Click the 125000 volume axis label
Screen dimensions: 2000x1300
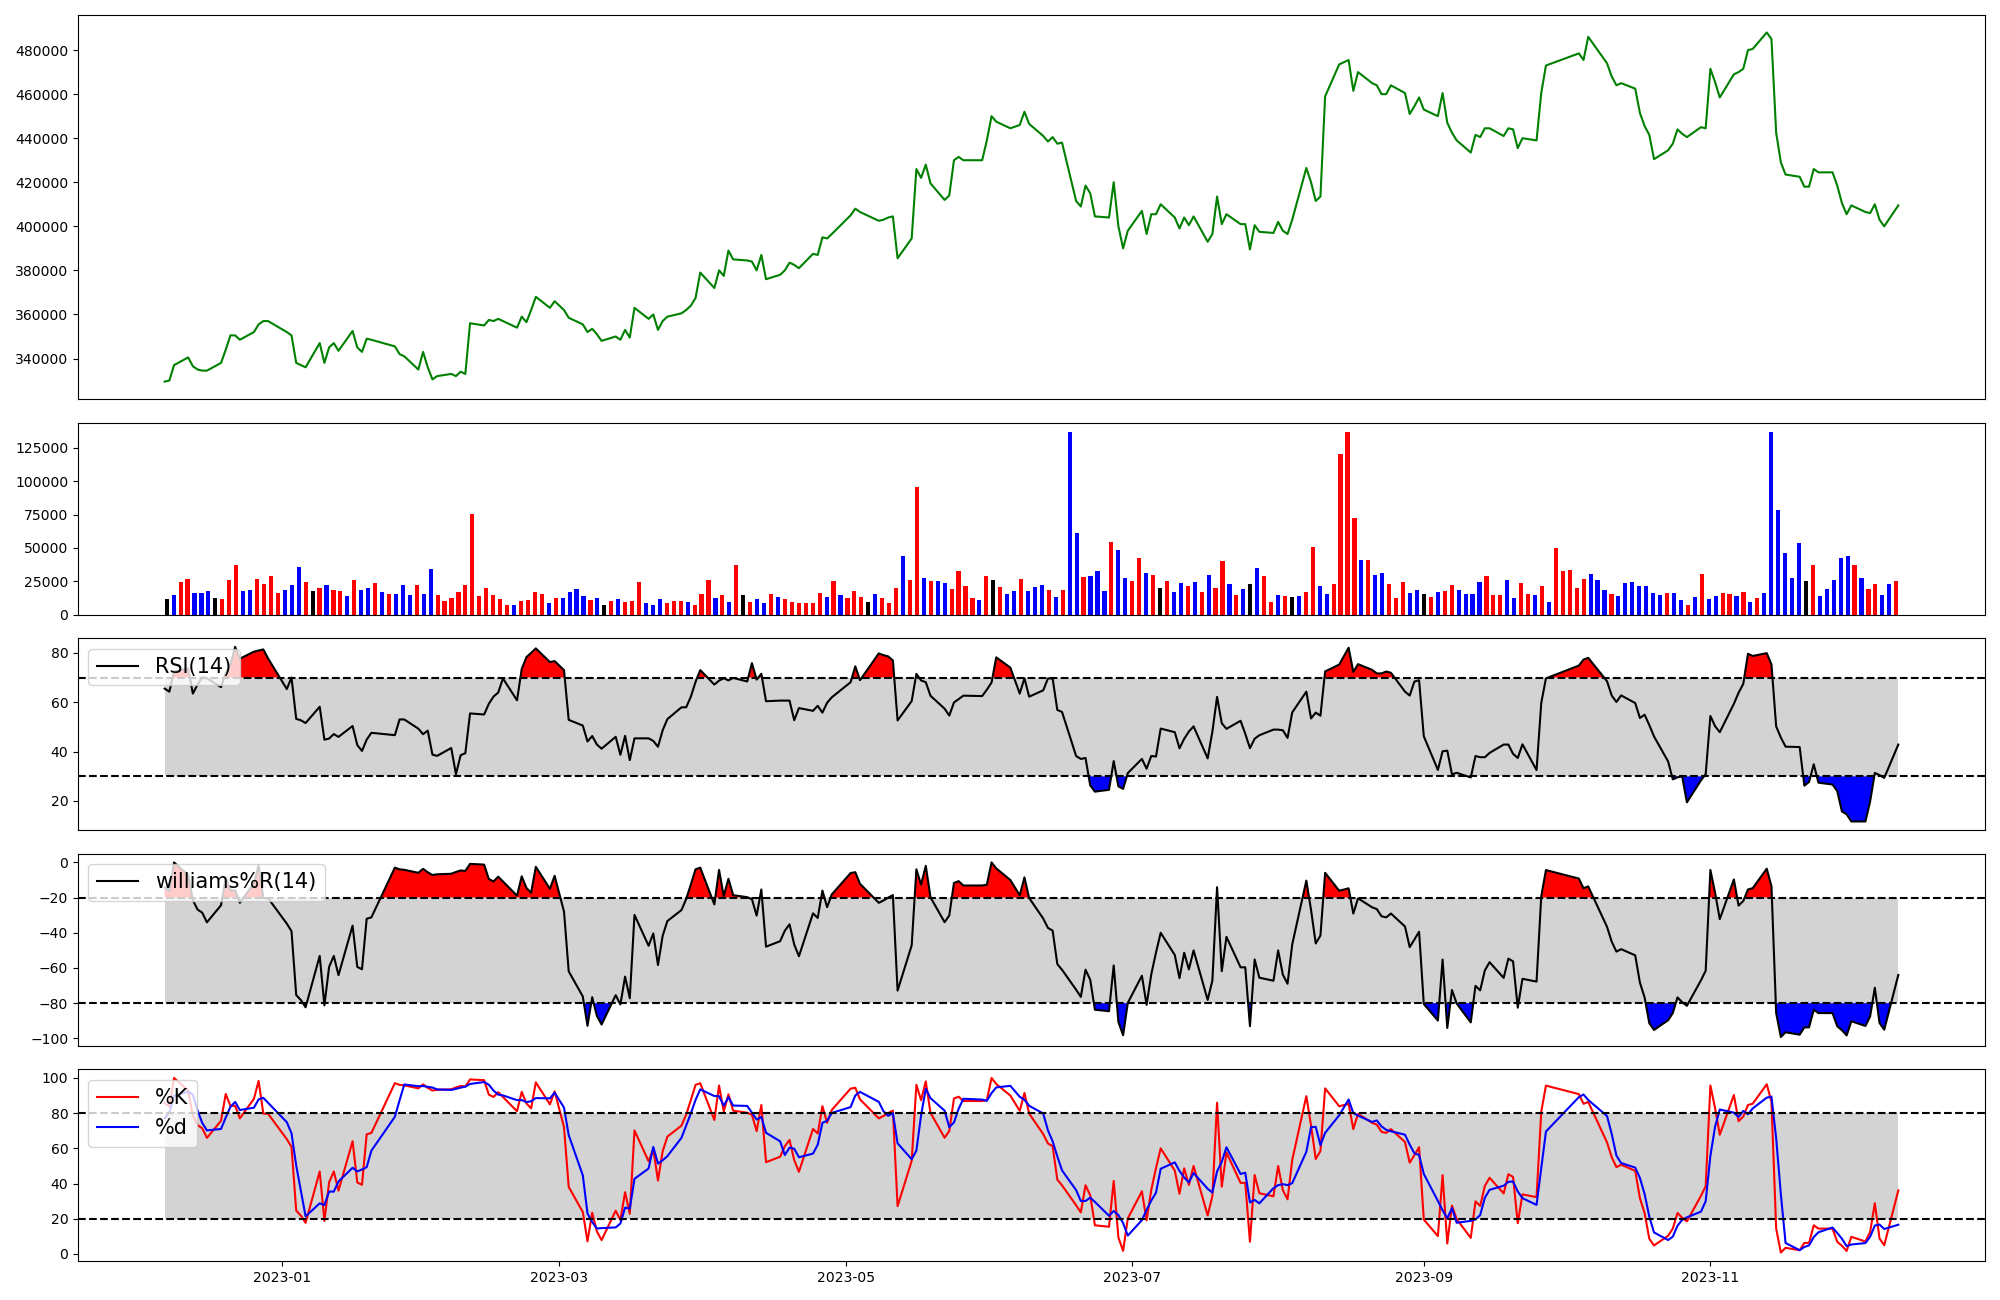(x=42, y=448)
